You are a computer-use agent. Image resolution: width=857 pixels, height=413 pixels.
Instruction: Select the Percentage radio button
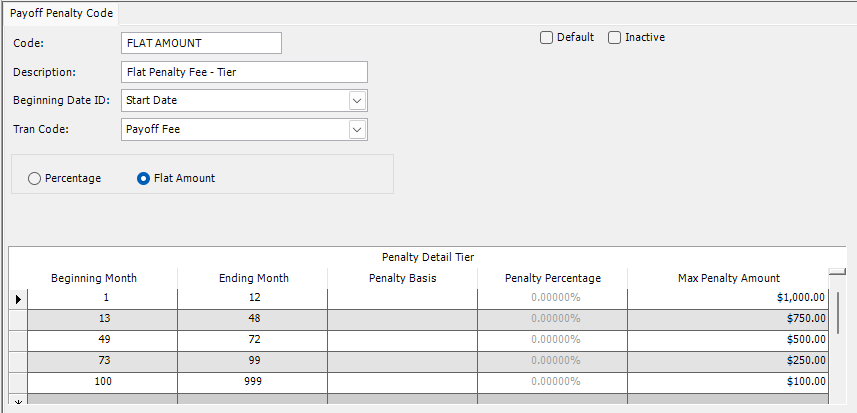(x=34, y=179)
